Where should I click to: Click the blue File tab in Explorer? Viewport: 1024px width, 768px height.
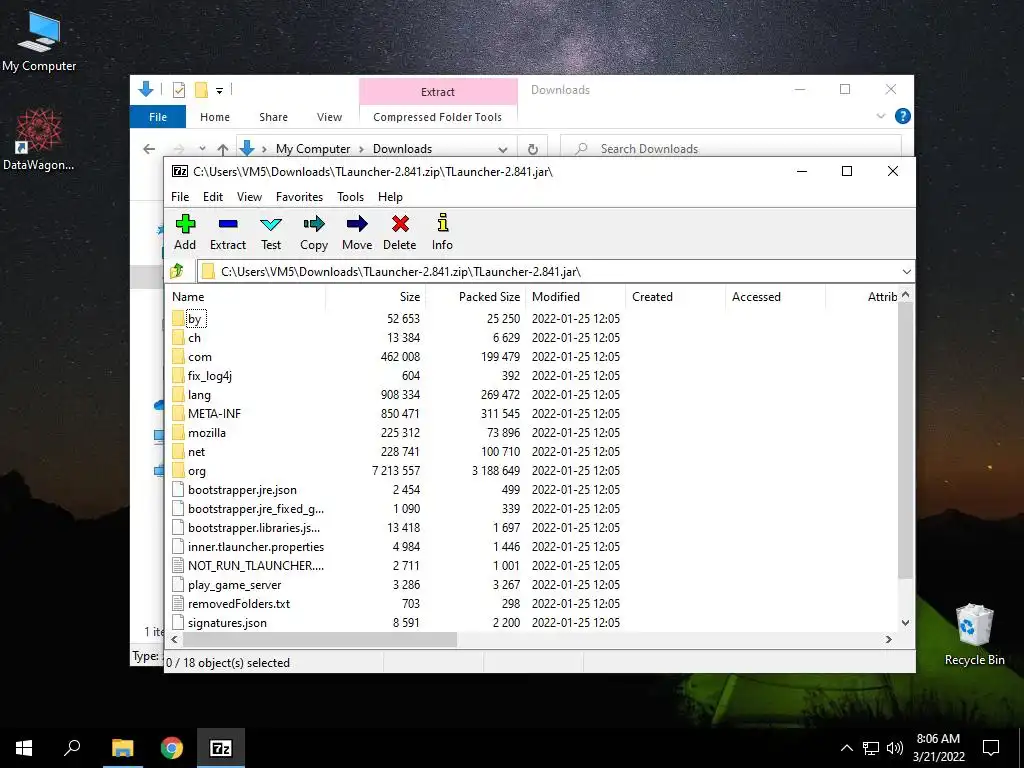pyautogui.click(x=158, y=117)
